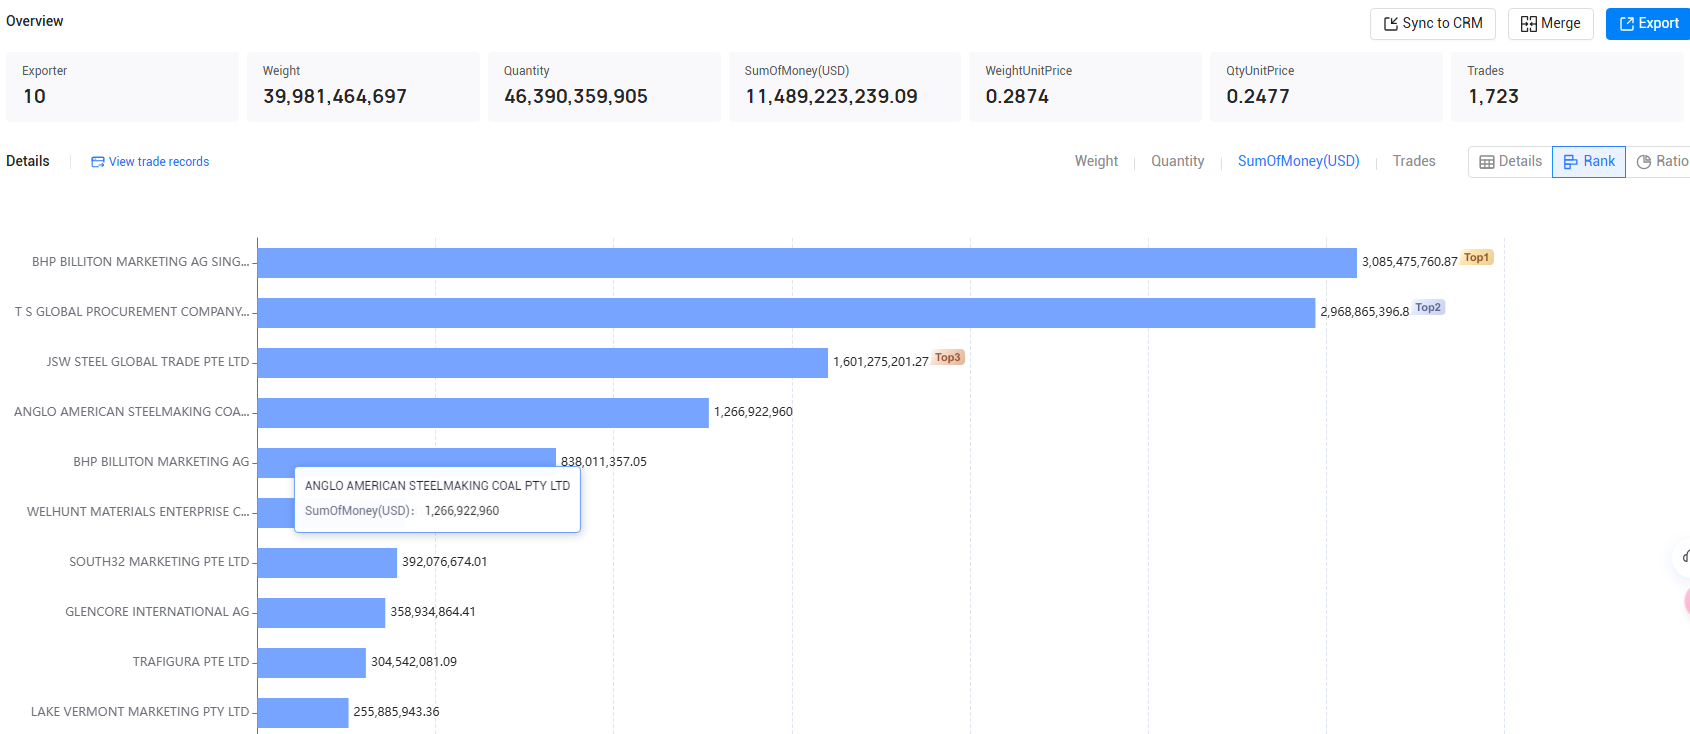
Task: Click the sync icon in Sync to CRM
Action: (1390, 24)
